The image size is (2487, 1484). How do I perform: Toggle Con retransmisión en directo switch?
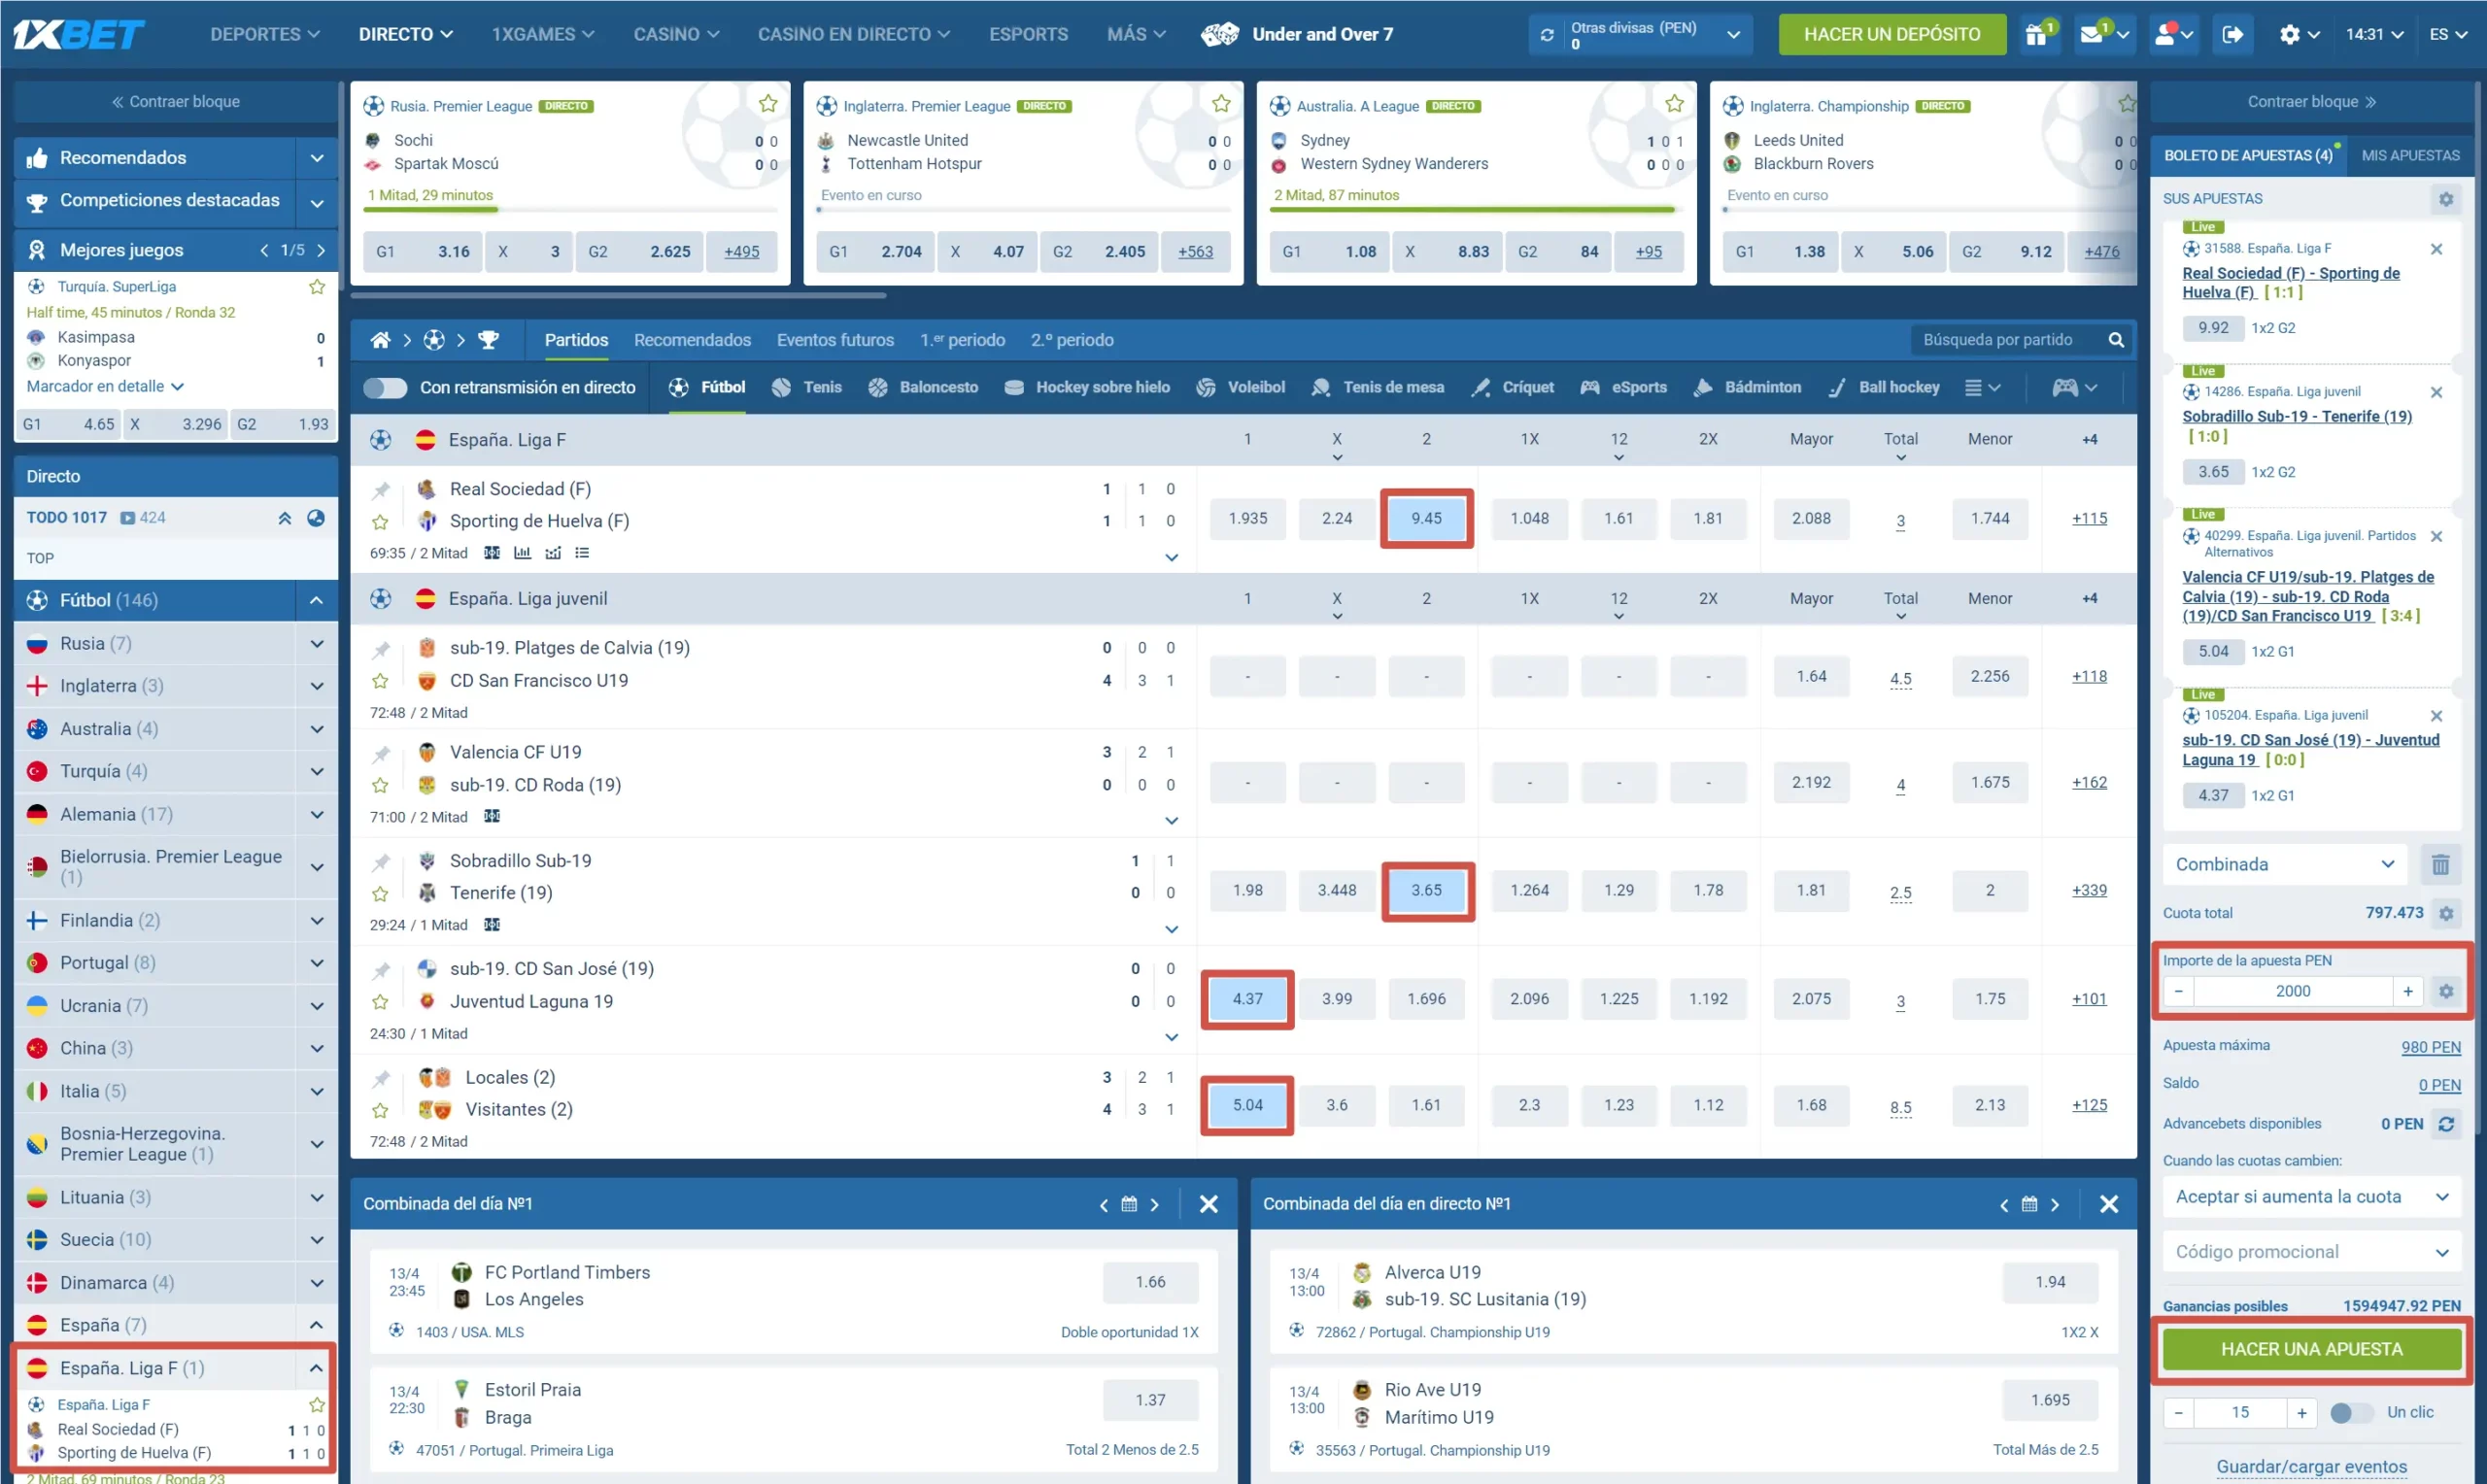tap(385, 388)
